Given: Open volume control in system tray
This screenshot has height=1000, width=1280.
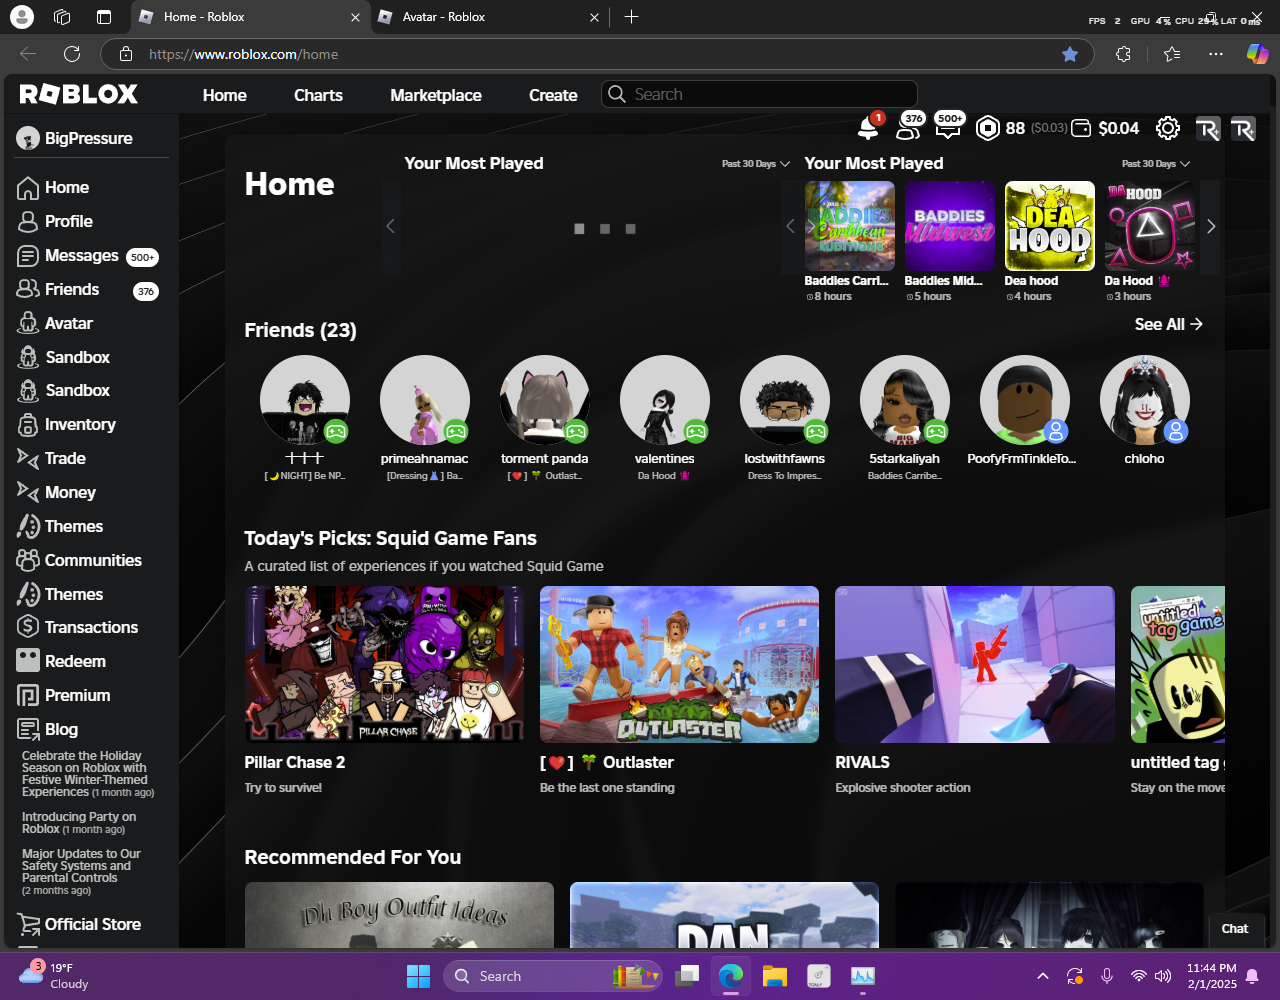Looking at the screenshot, I should click(1163, 976).
